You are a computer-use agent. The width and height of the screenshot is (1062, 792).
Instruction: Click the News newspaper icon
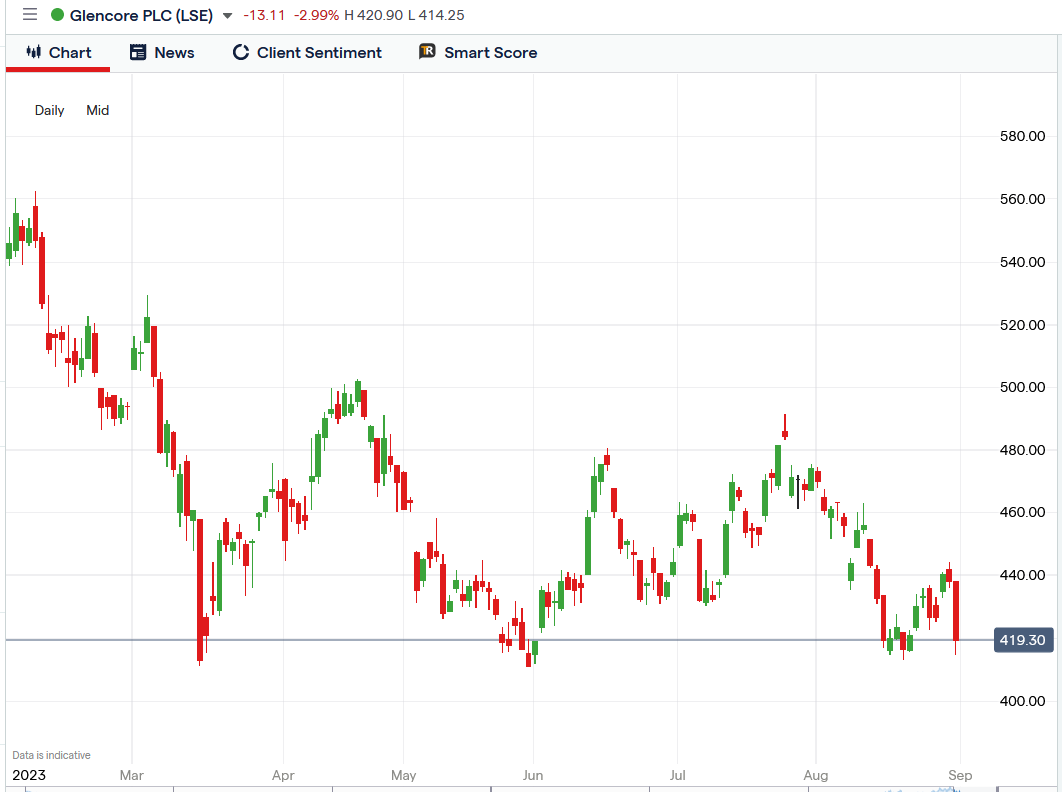[x=138, y=52]
